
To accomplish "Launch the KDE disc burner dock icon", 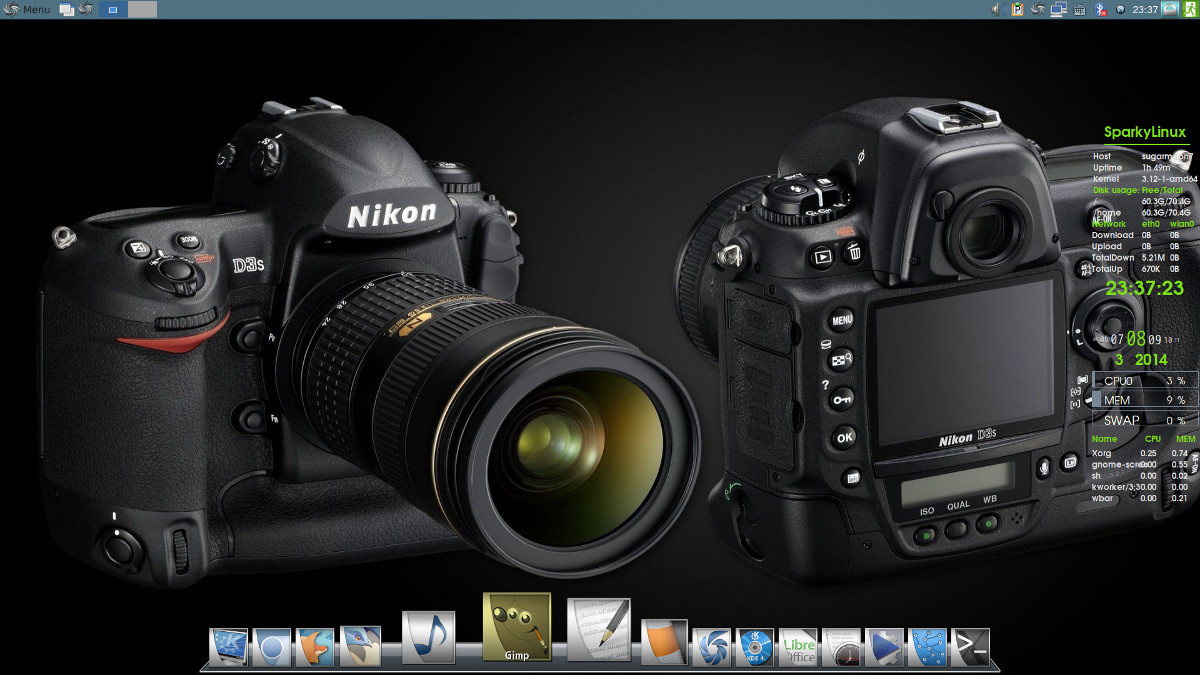I will tap(754, 646).
